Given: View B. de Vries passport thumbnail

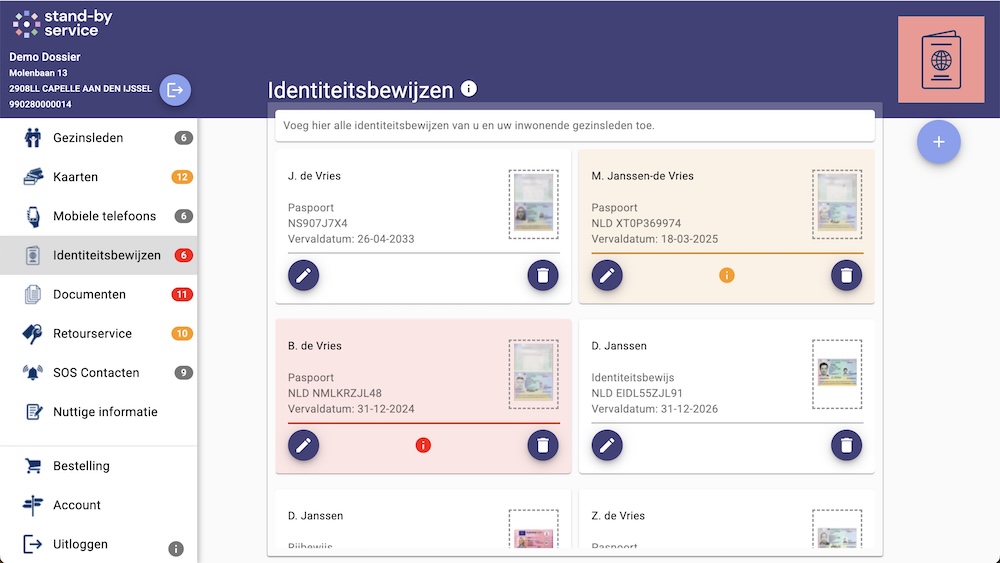Looking at the screenshot, I should click(534, 374).
